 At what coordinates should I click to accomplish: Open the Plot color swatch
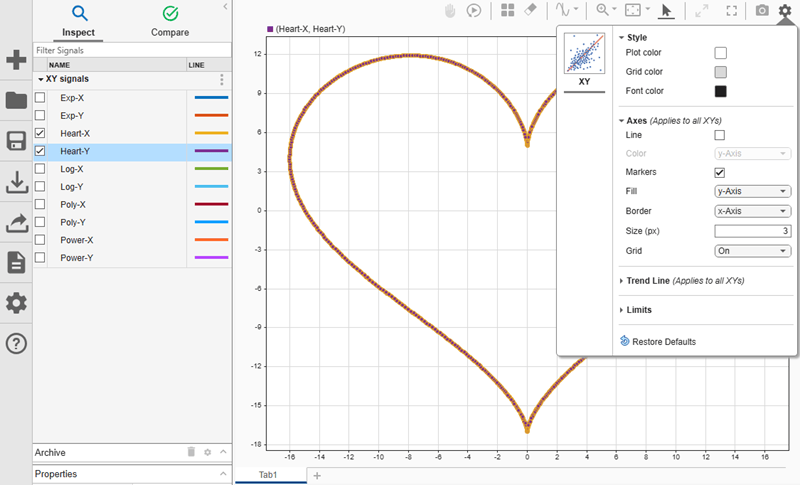pyautogui.click(x=720, y=53)
